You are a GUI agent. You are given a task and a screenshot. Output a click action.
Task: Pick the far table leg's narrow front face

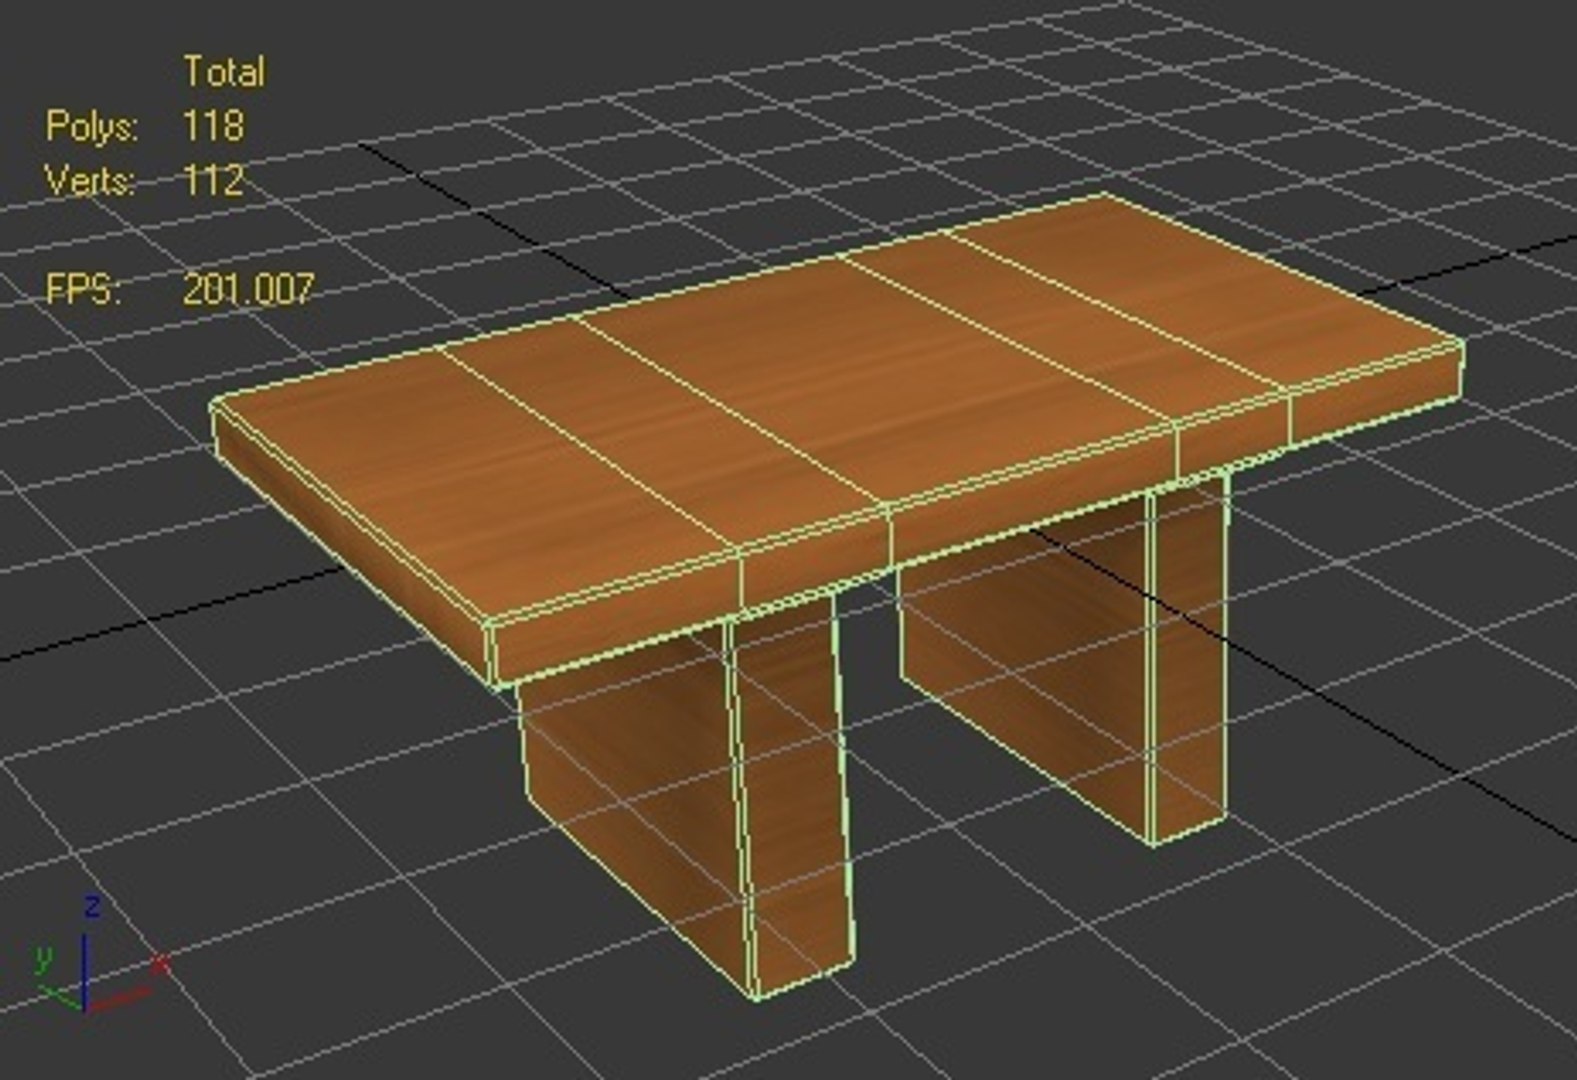(x=1188, y=660)
